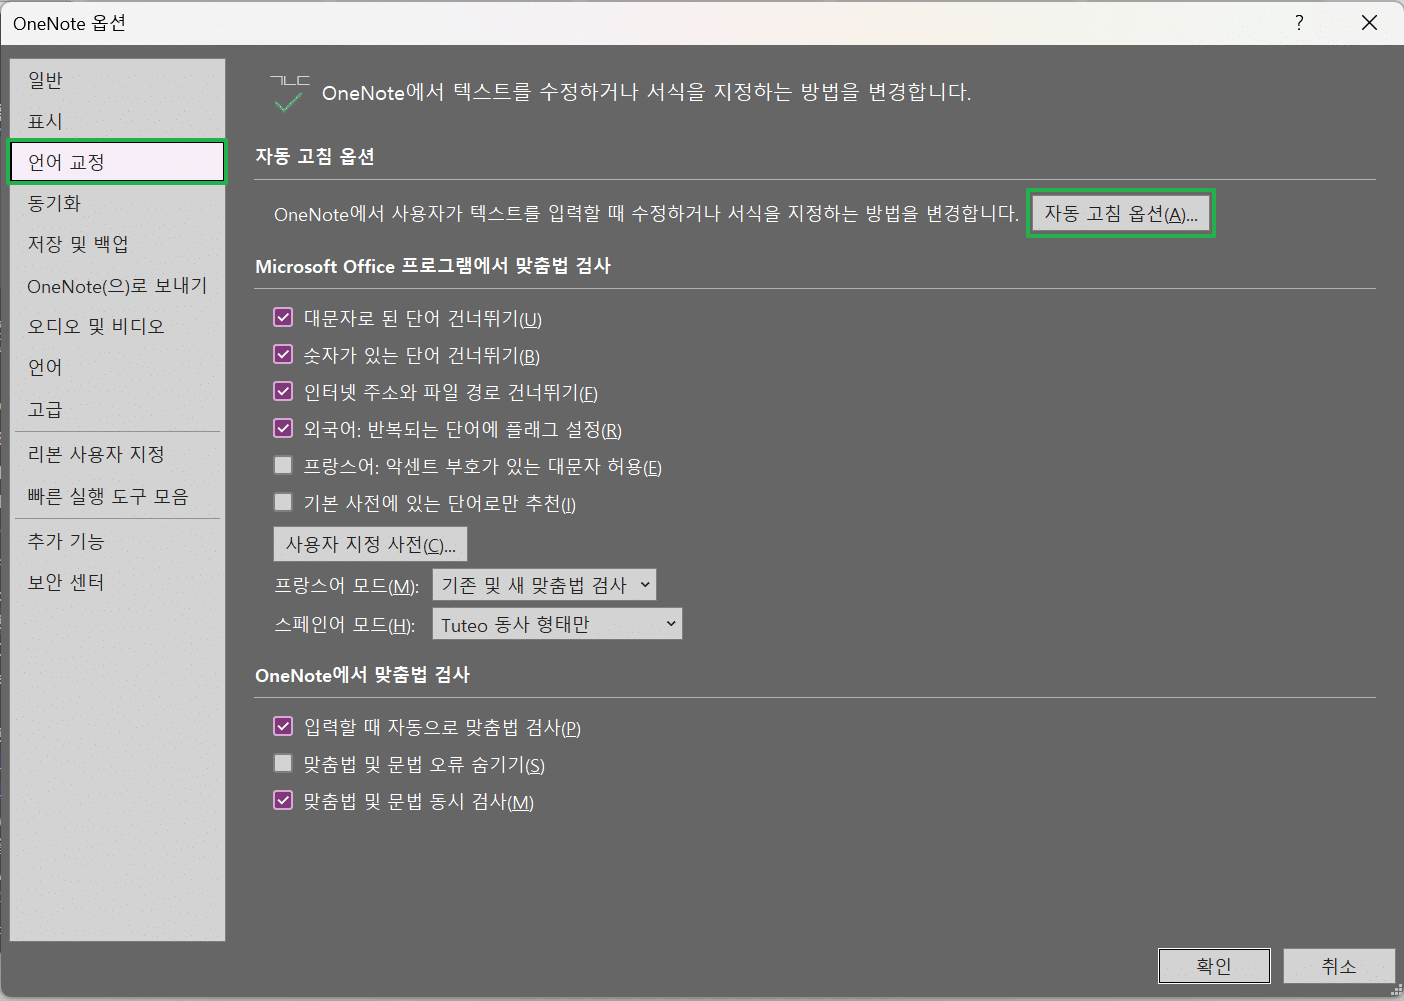Viewport: 1404px width, 1001px height.
Task: Click the 프랑스어 모드(M): label
Action: click(347, 586)
